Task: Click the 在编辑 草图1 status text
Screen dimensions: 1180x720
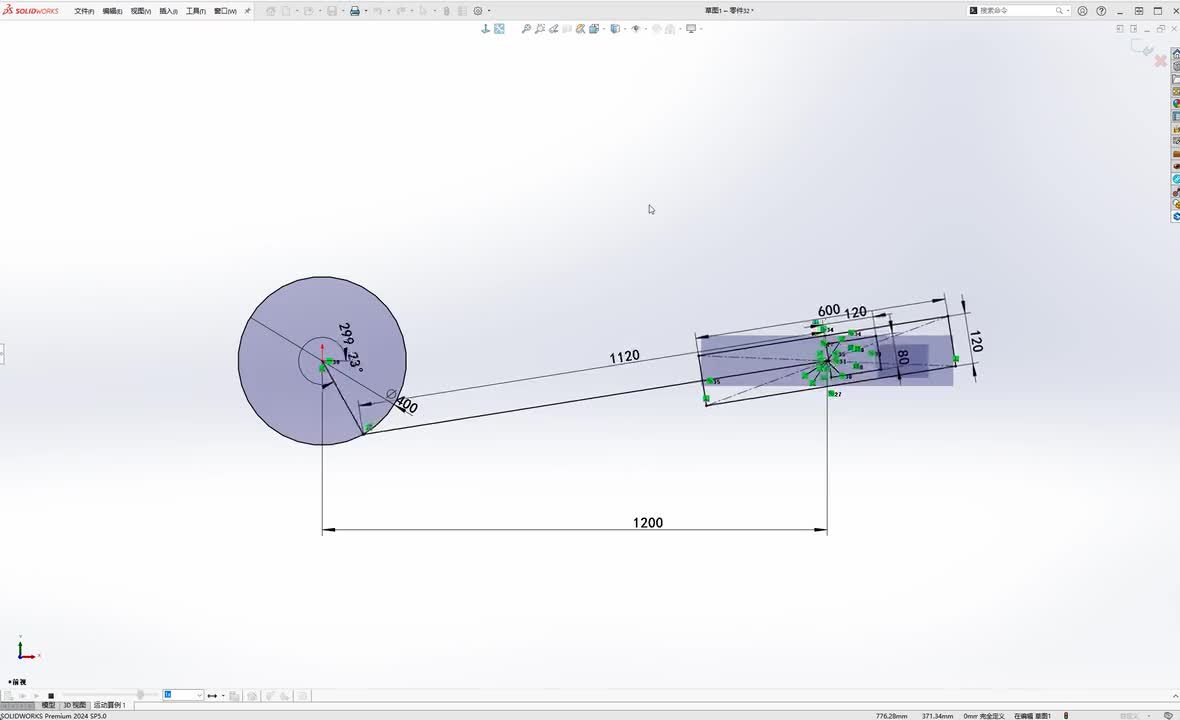Action: tap(1032, 716)
